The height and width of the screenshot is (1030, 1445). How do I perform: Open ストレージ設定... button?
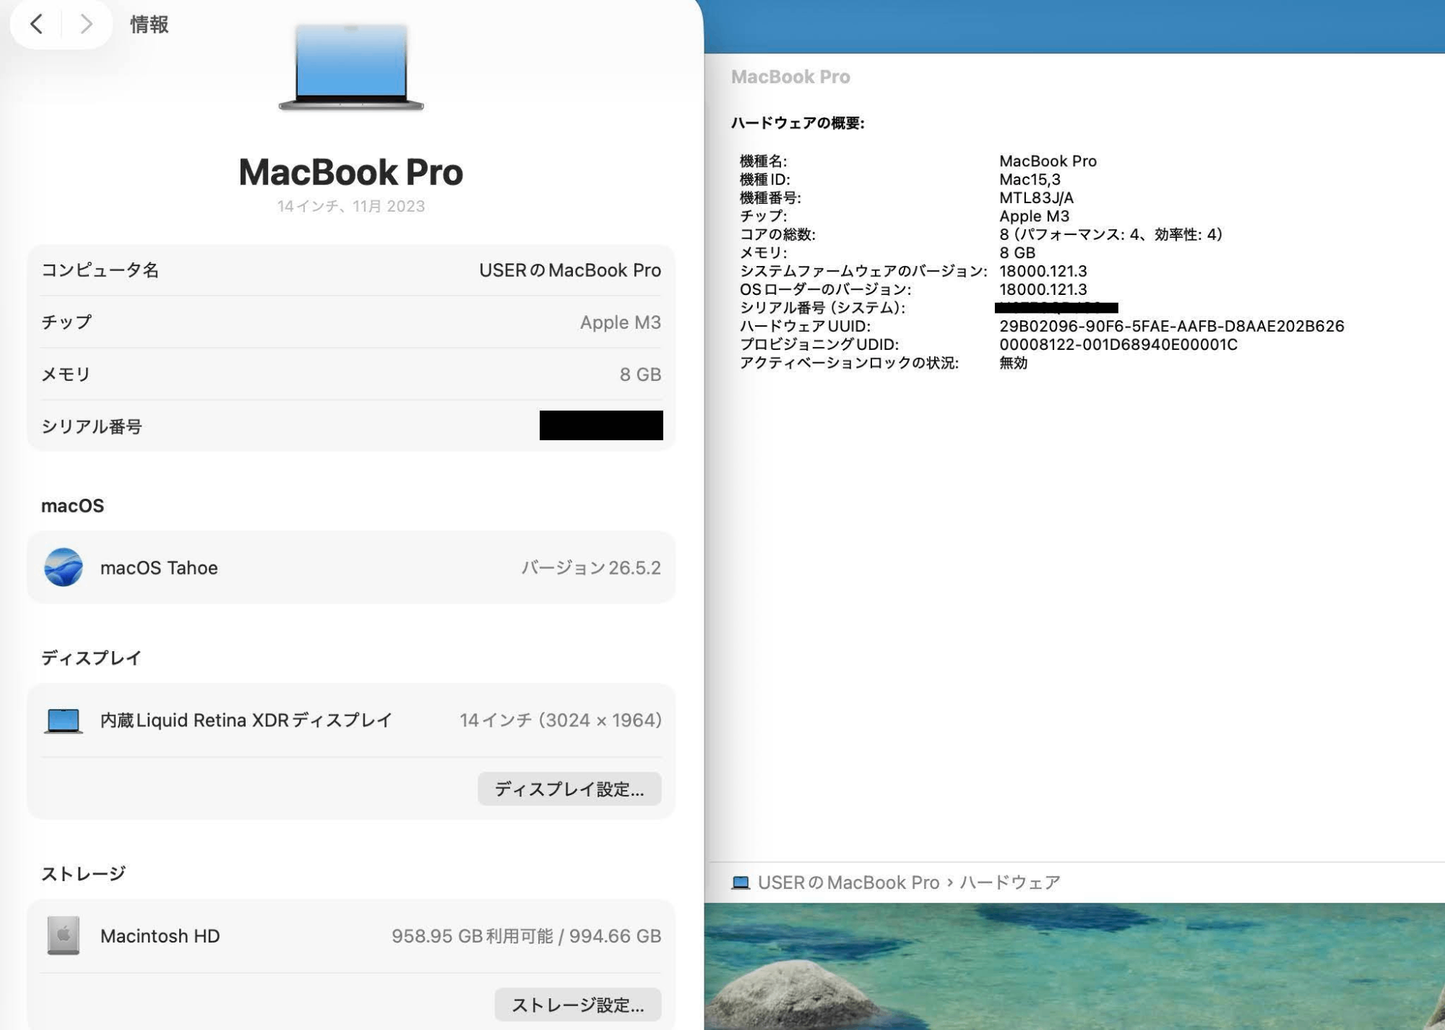pos(578,1005)
